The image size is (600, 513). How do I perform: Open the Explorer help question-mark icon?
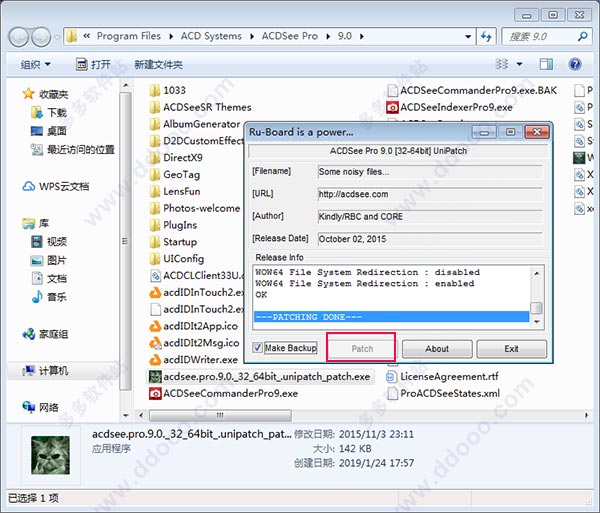575,64
